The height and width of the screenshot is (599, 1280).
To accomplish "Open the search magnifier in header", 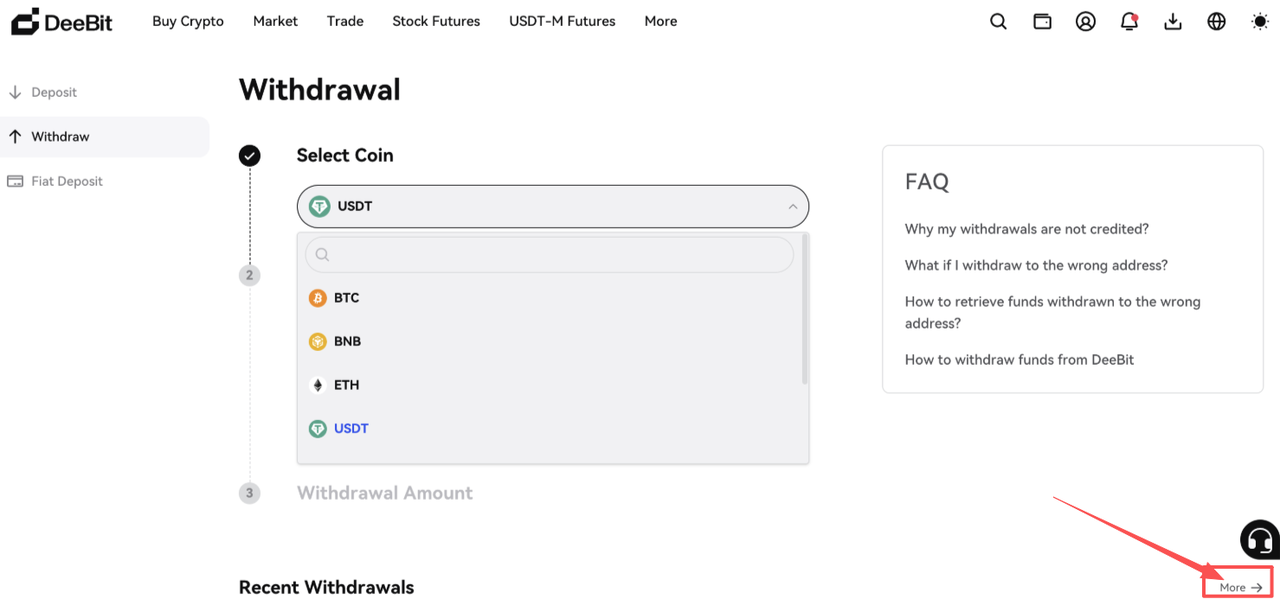I will (x=998, y=21).
